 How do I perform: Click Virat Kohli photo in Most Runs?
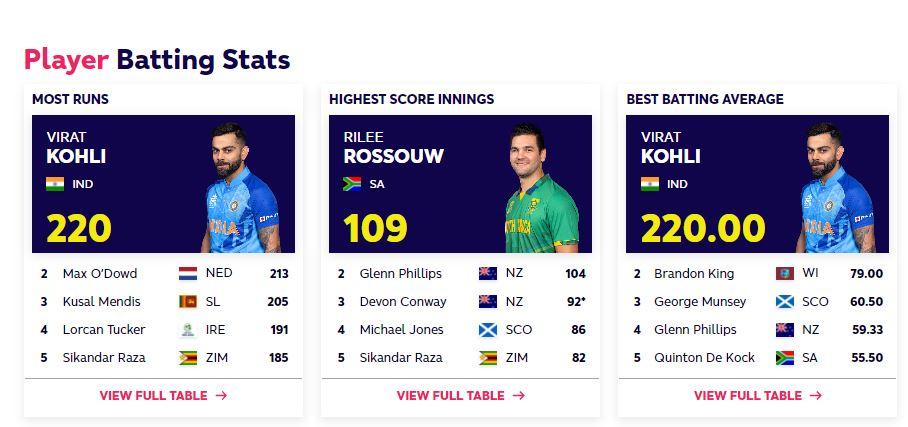243,190
